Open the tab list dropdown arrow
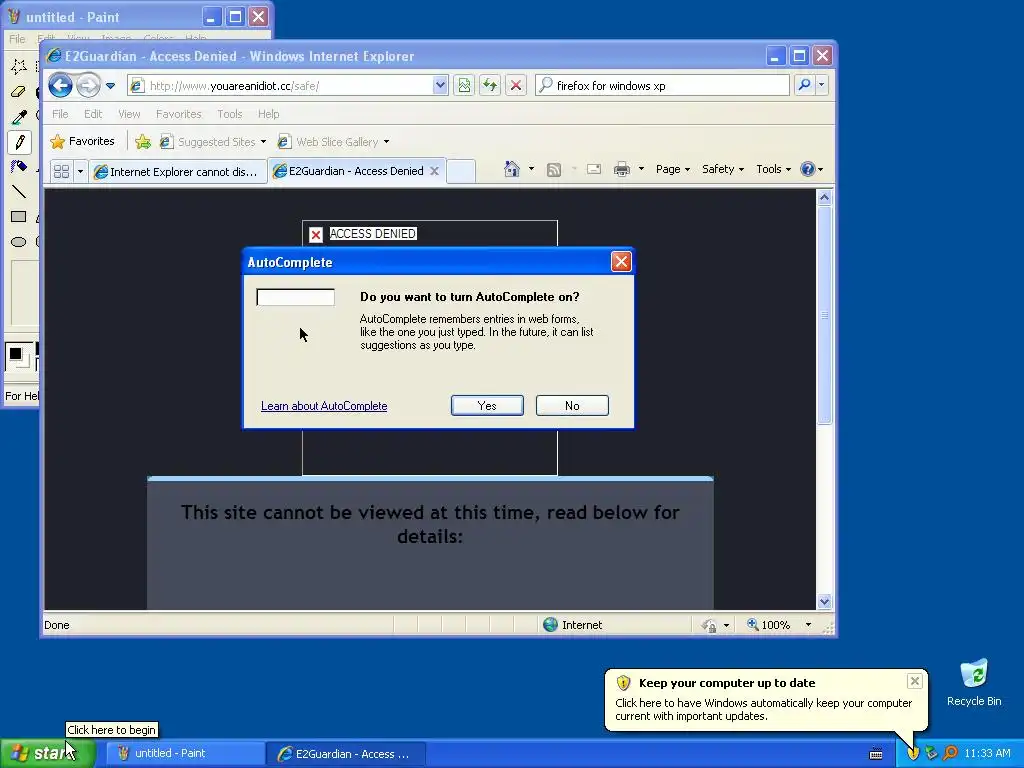The image size is (1024, 768). click(x=80, y=171)
